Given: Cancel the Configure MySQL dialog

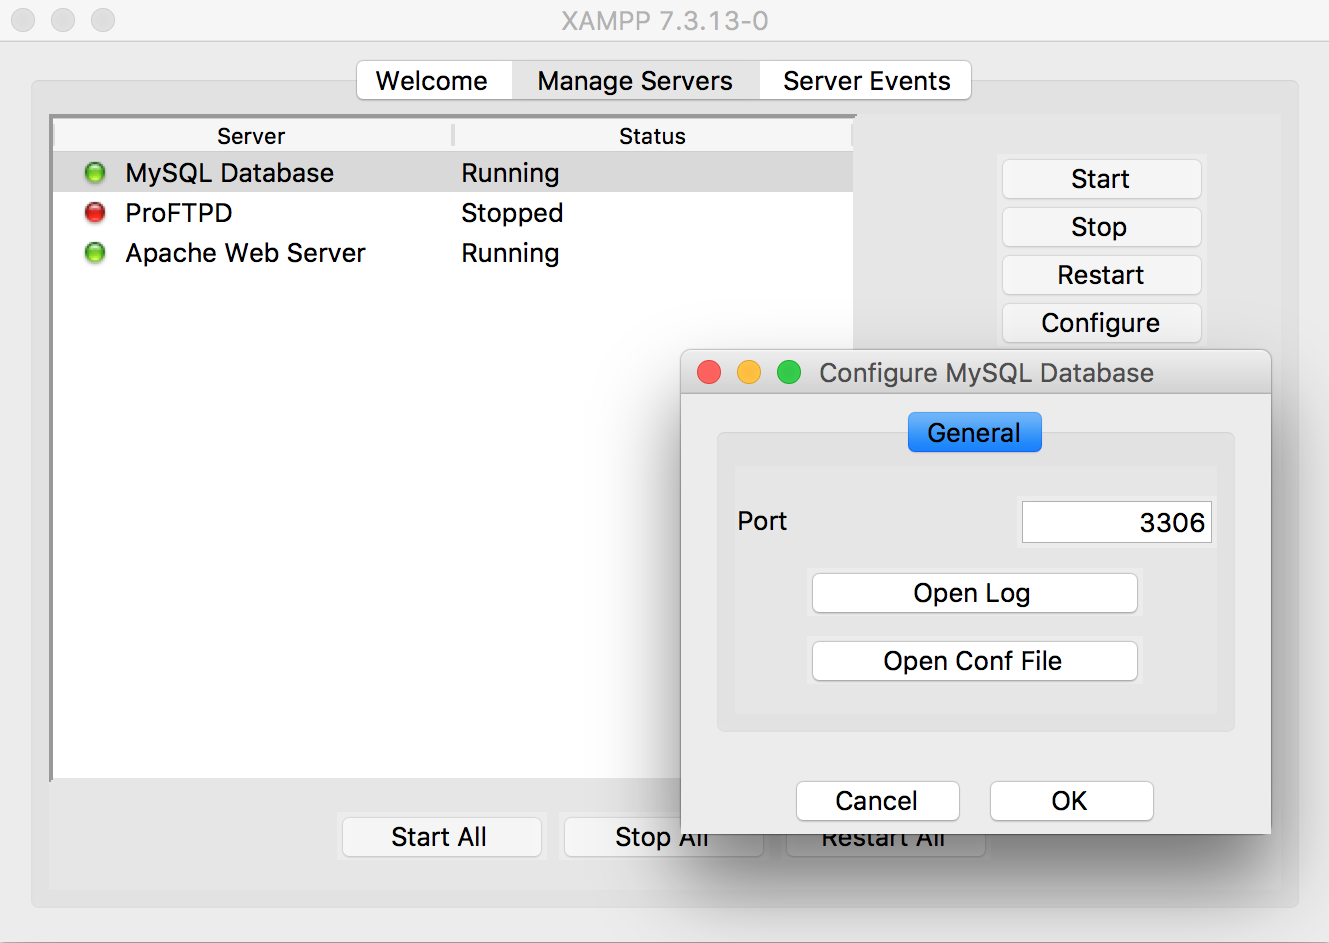Looking at the screenshot, I should click(x=877, y=801).
